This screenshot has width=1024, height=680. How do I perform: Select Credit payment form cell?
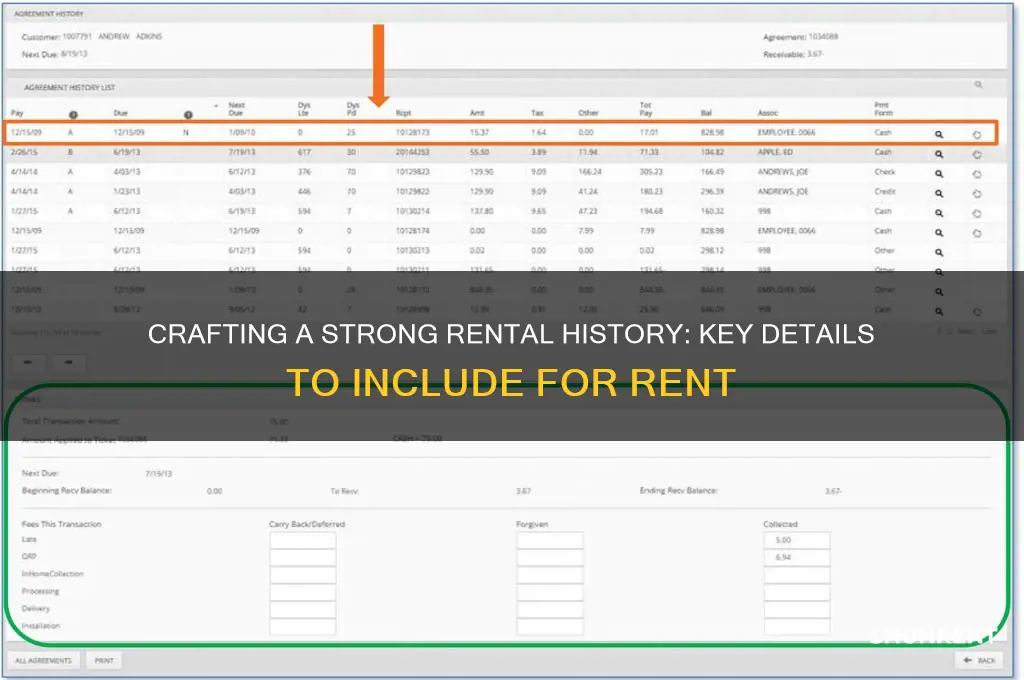885,191
